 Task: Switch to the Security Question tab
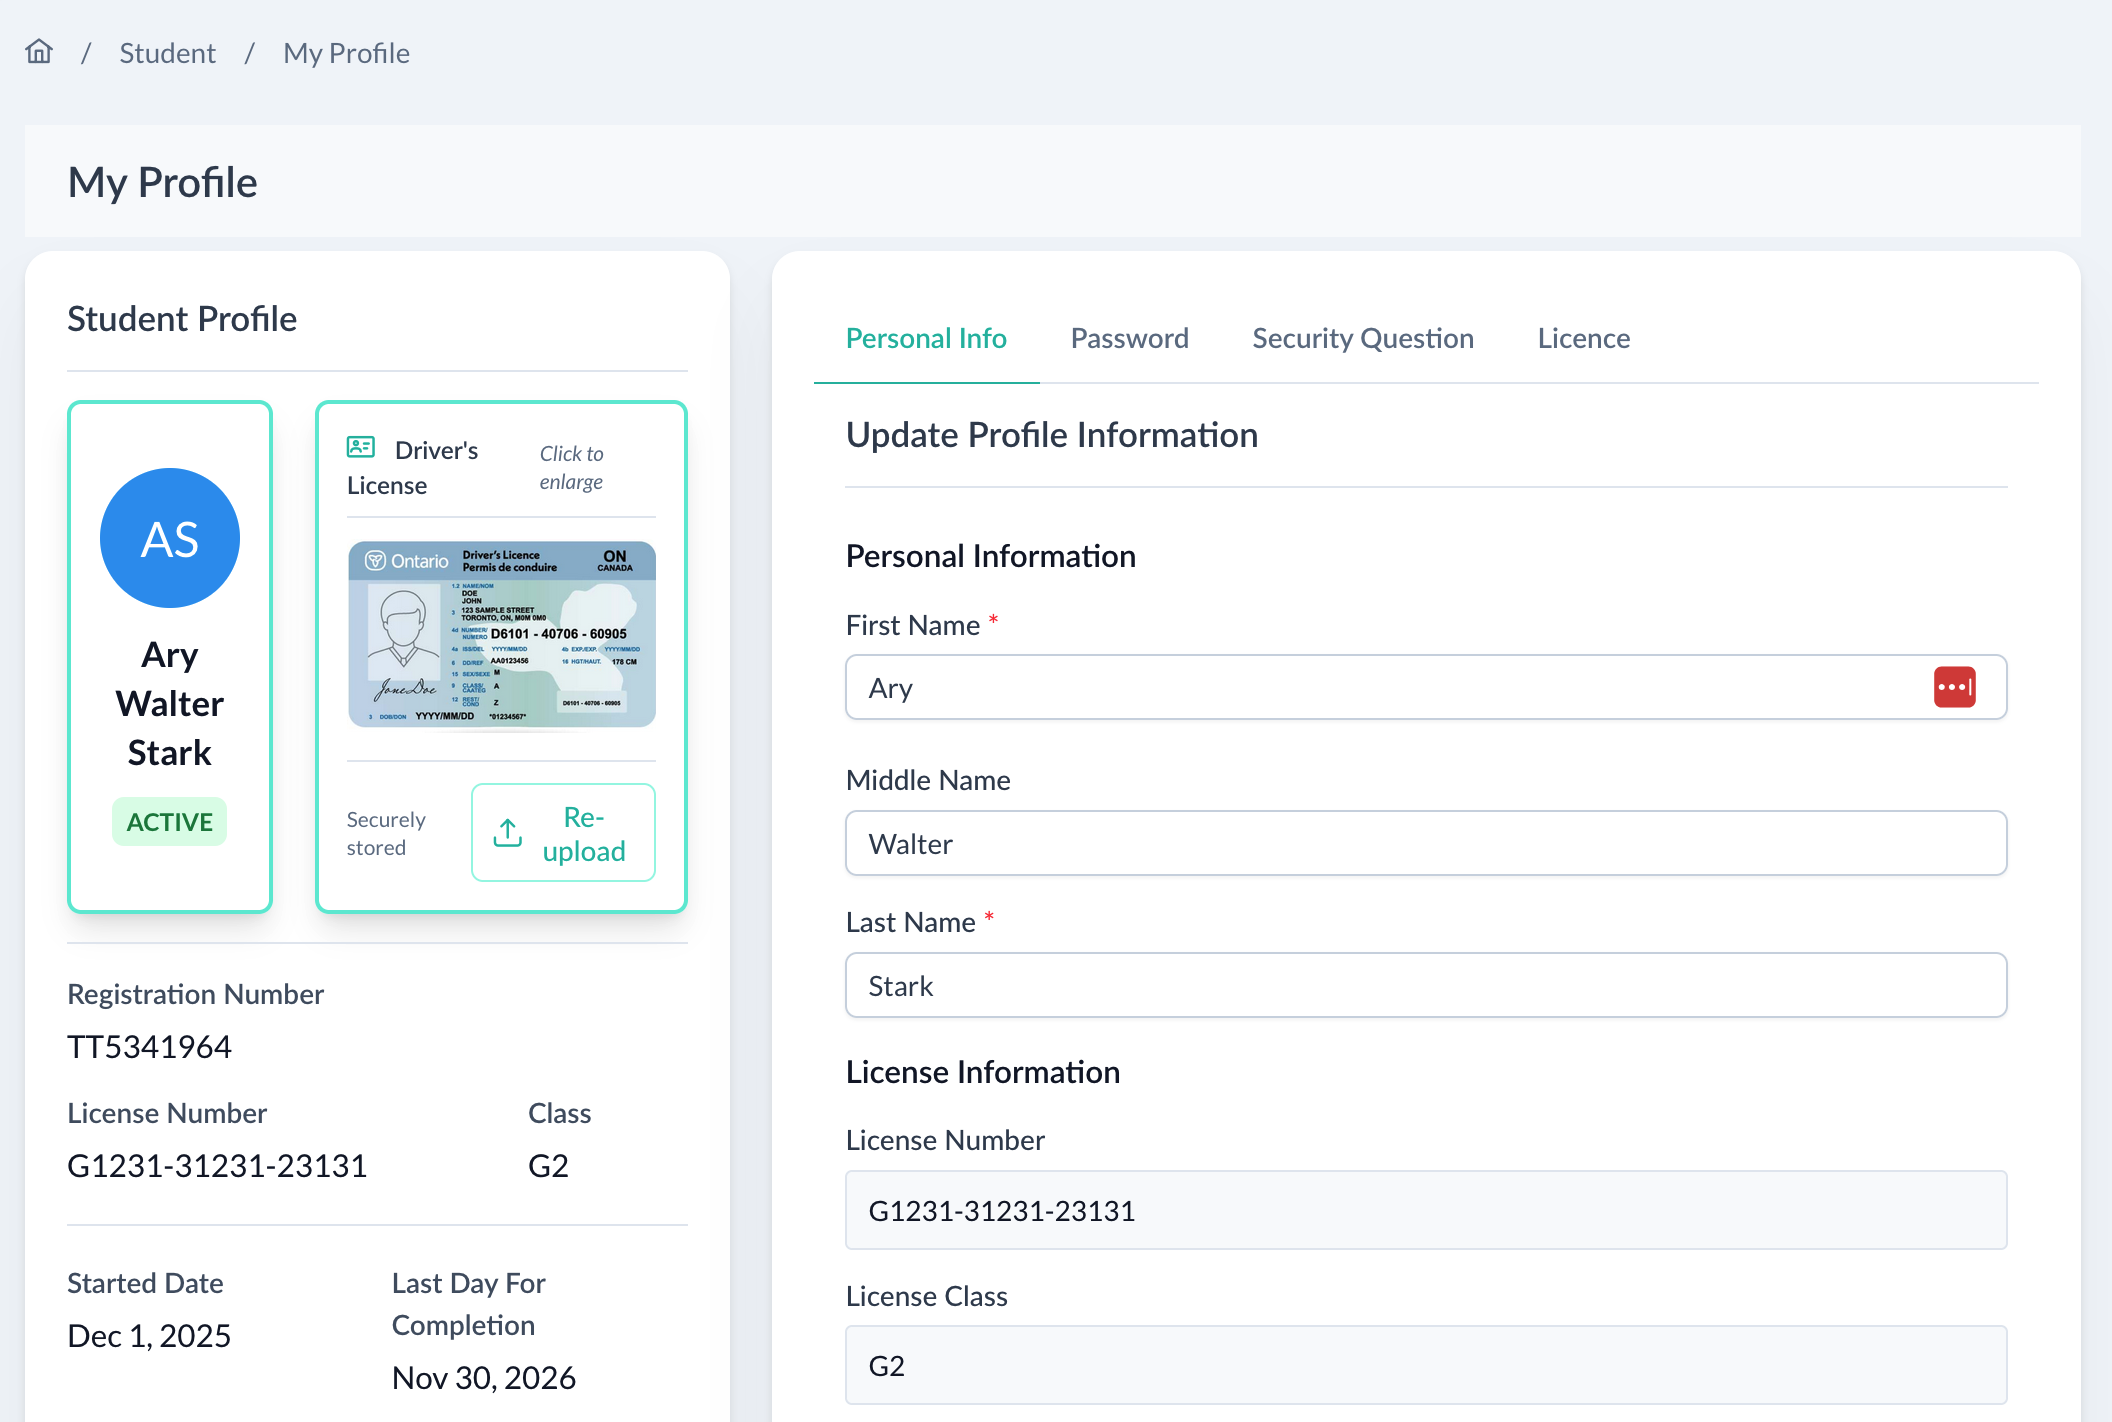click(x=1362, y=338)
